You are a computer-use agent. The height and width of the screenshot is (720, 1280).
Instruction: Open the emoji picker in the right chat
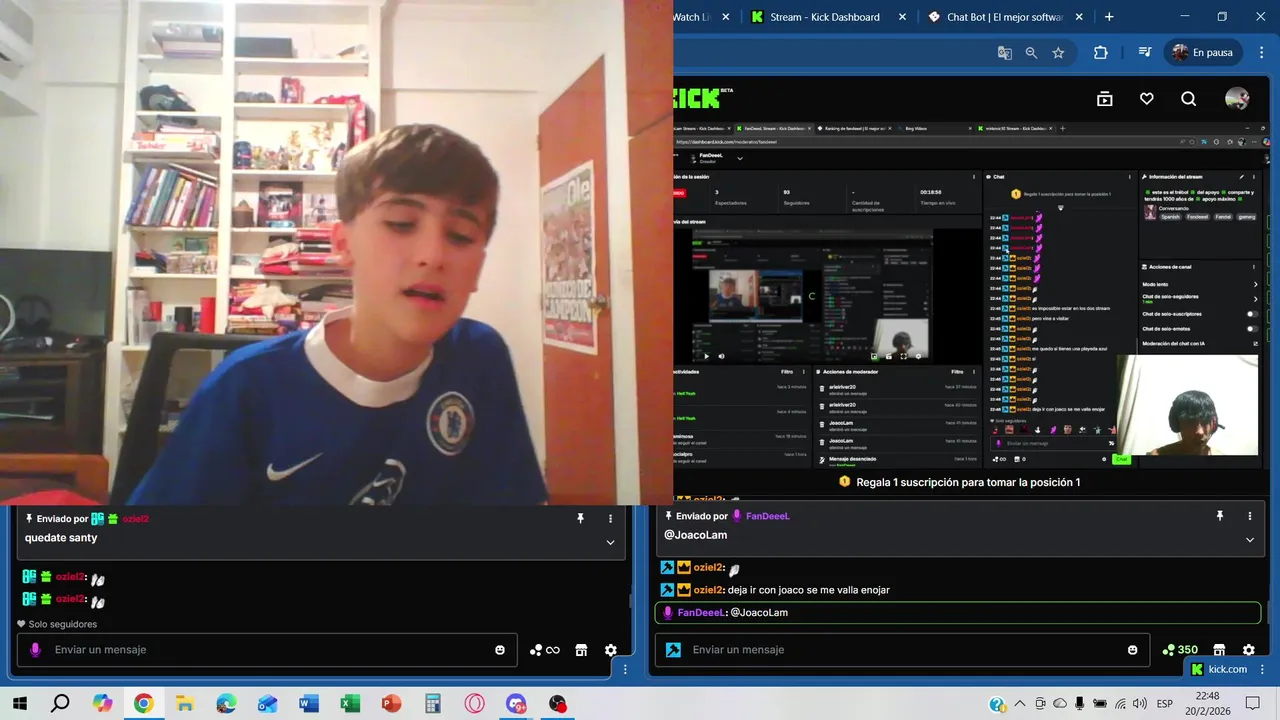(x=1133, y=650)
